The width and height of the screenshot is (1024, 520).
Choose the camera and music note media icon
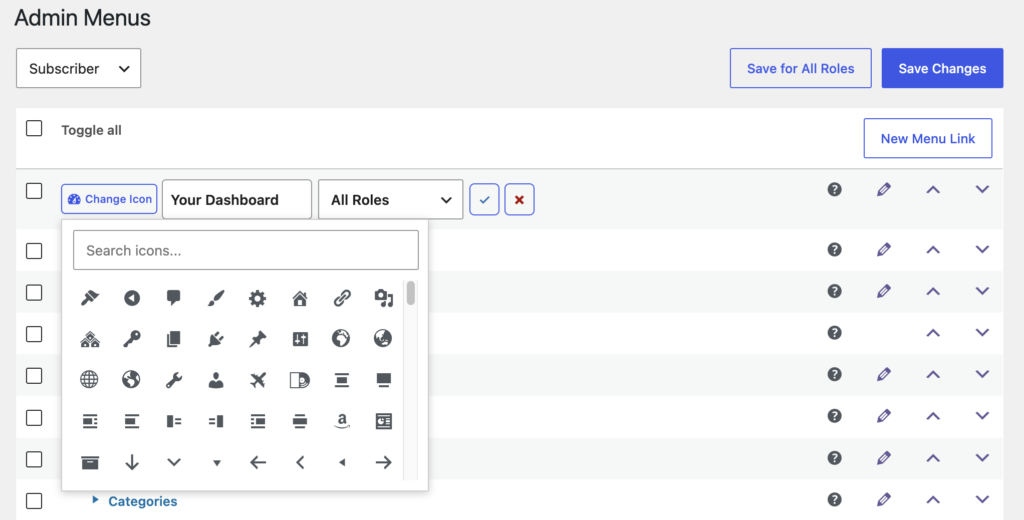pyautogui.click(x=383, y=298)
